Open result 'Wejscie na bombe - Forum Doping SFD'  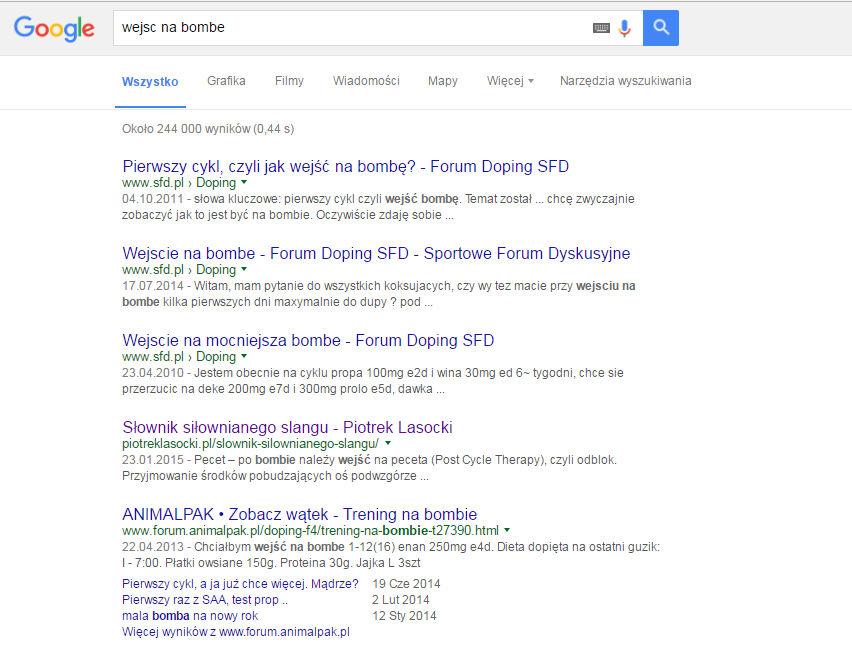coord(376,253)
